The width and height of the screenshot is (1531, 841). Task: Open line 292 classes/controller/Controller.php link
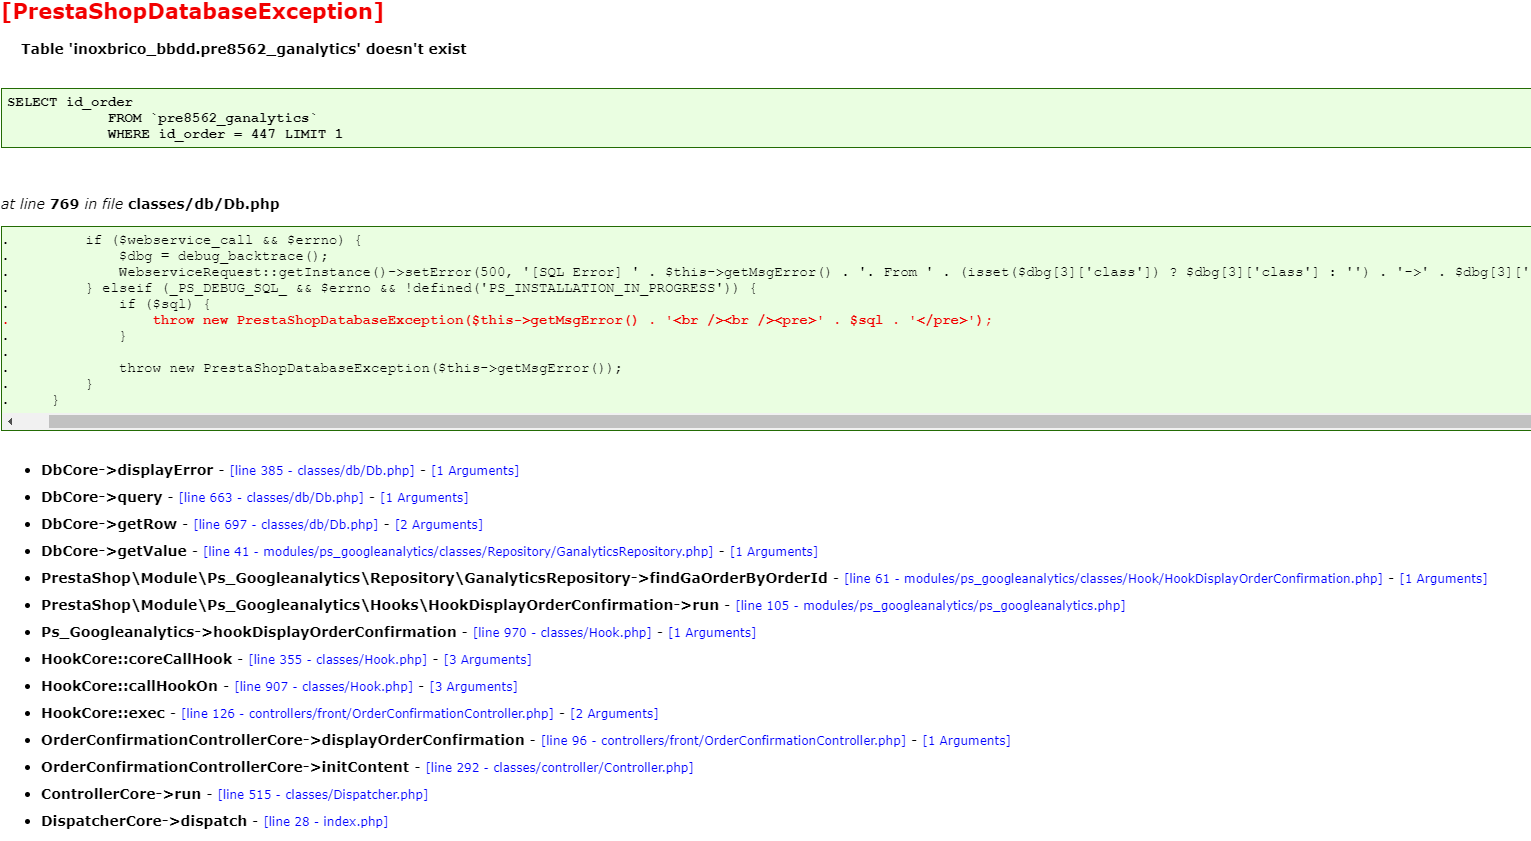pyautogui.click(x=560, y=768)
